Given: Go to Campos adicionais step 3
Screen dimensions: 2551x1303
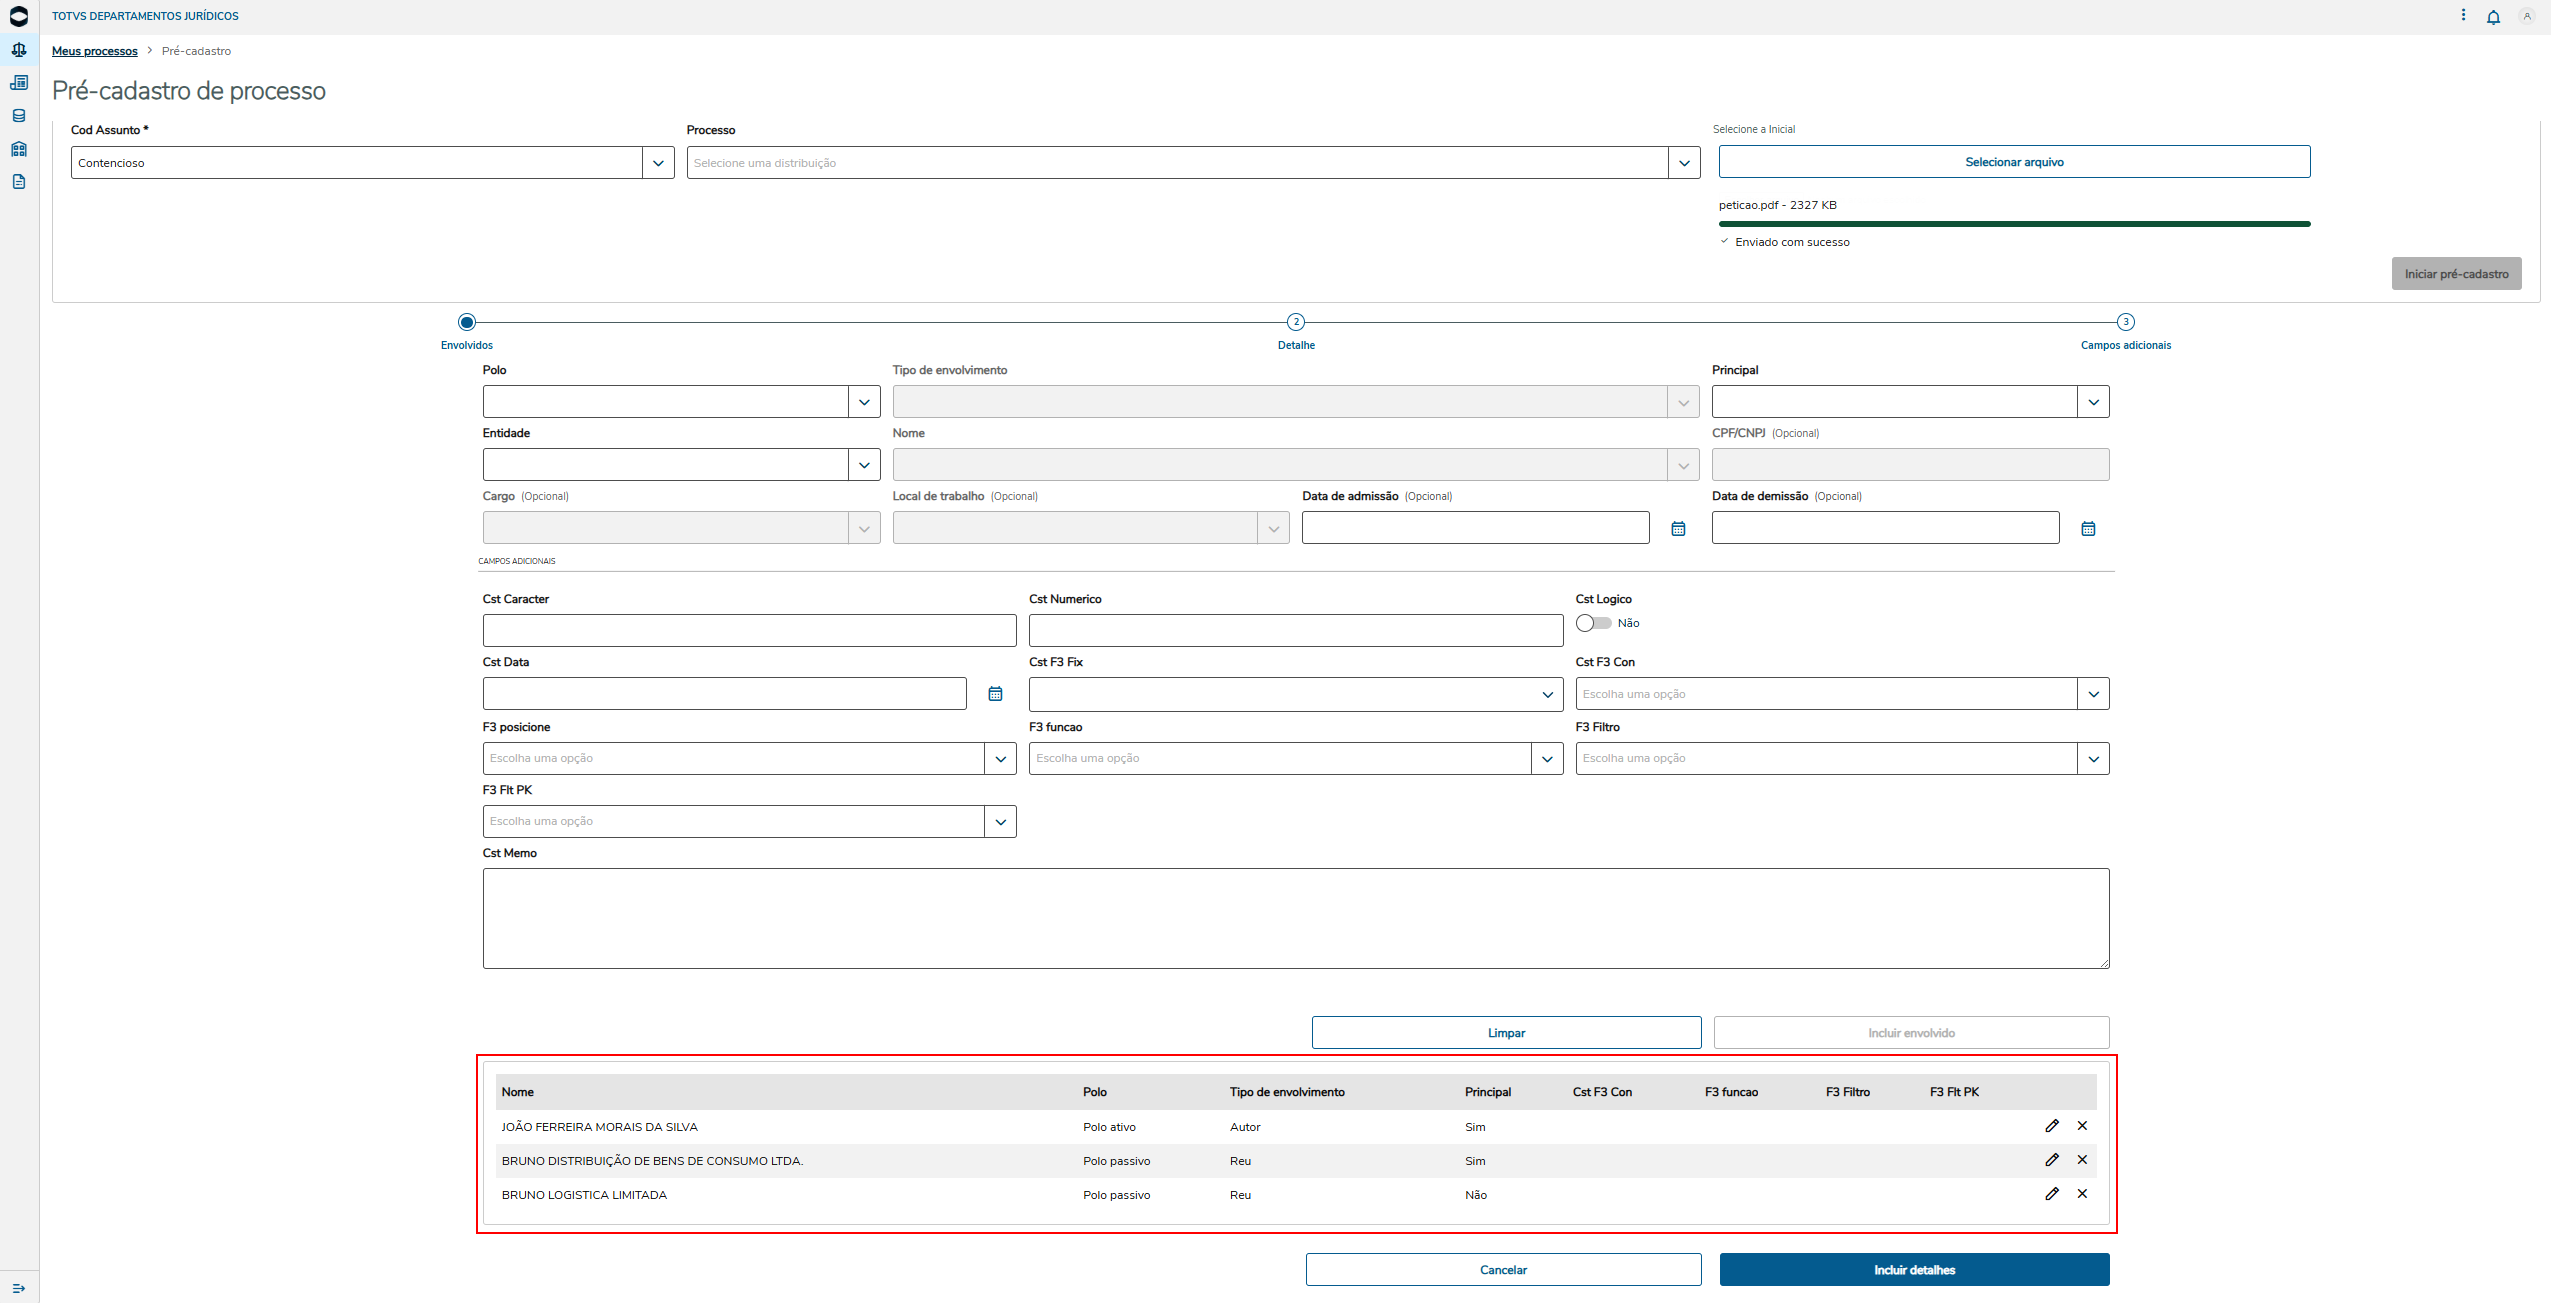Looking at the screenshot, I should tap(2126, 322).
